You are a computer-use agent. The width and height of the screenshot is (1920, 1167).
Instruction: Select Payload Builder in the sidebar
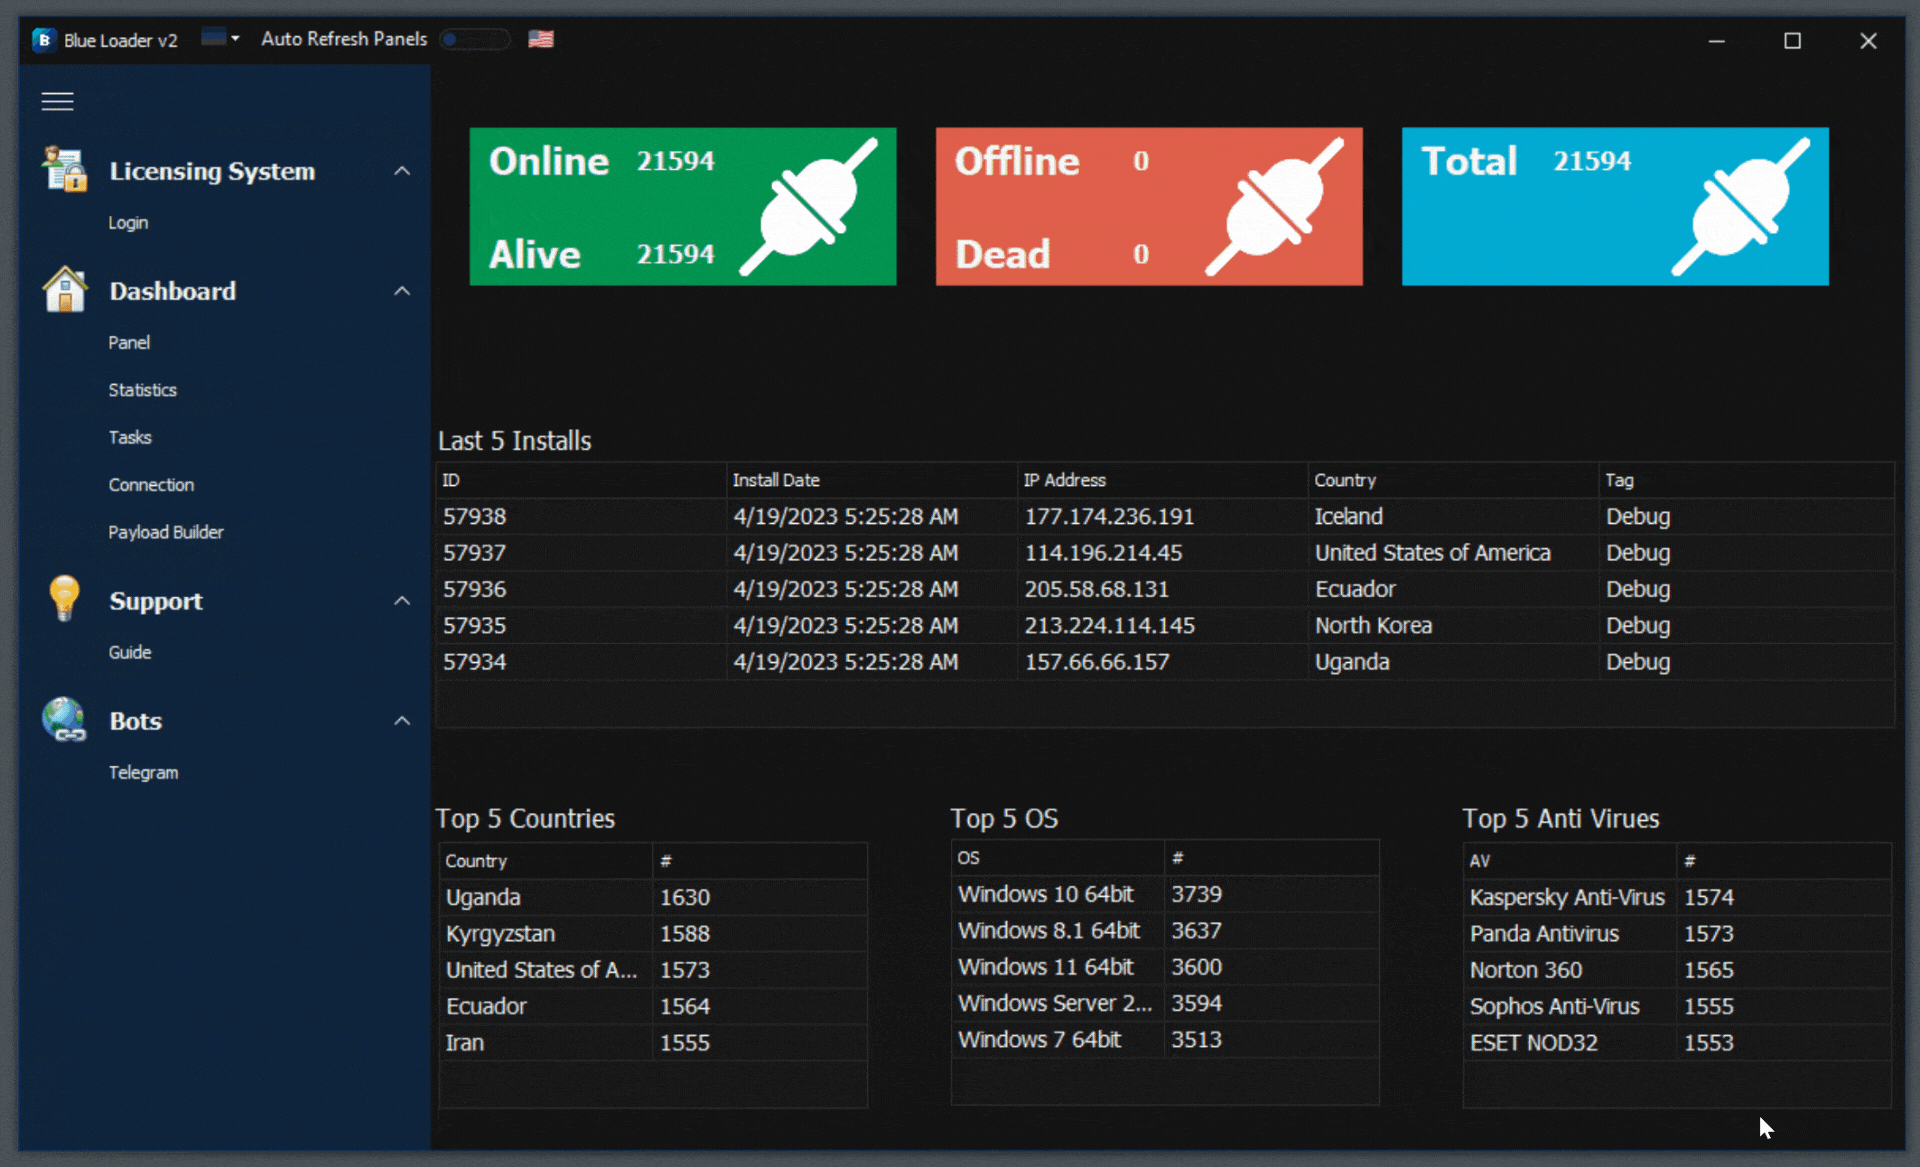tap(166, 532)
